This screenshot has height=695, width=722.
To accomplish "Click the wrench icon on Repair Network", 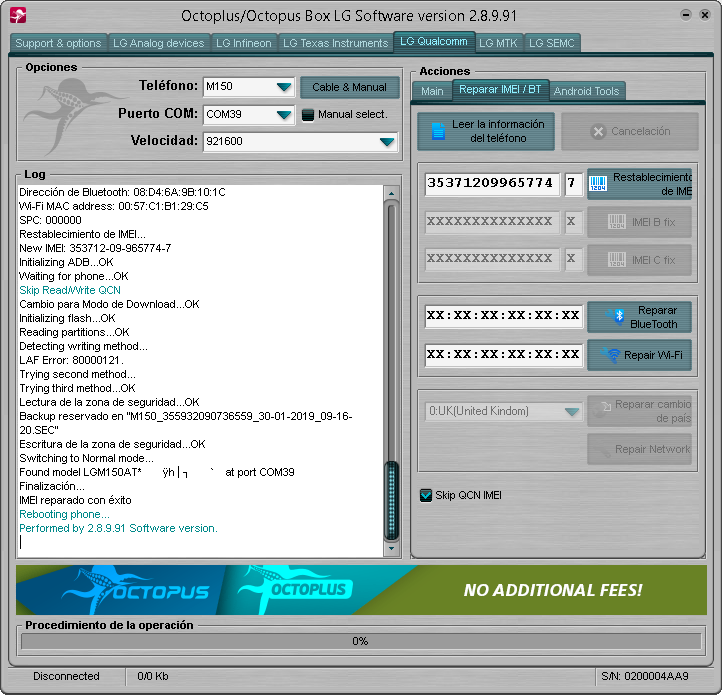I will pos(601,450).
